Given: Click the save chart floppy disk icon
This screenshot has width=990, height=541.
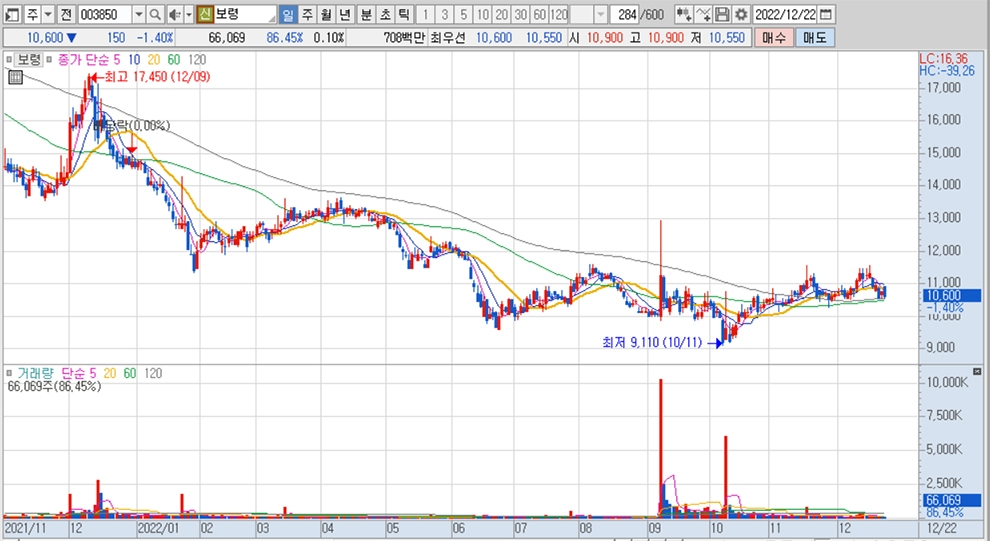Looking at the screenshot, I should (x=722, y=15).
